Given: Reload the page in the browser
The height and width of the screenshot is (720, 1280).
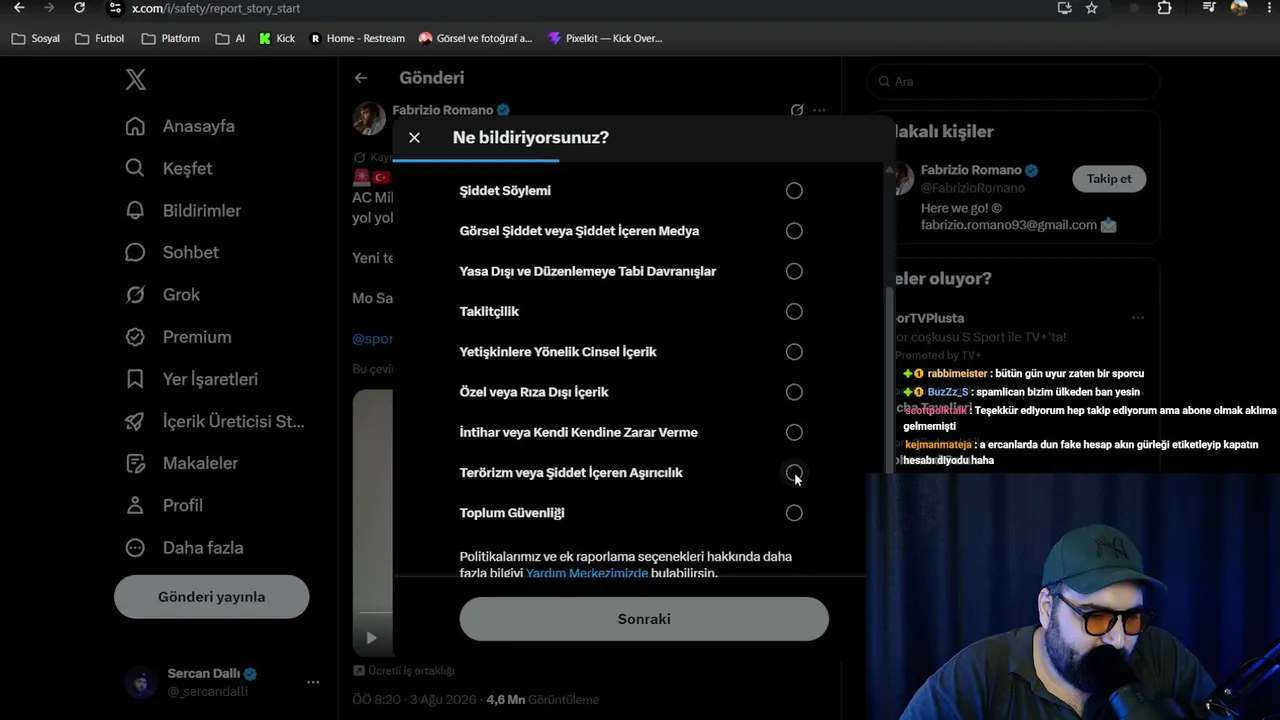Looking at the screenshot, I should (x=80, y=8).
